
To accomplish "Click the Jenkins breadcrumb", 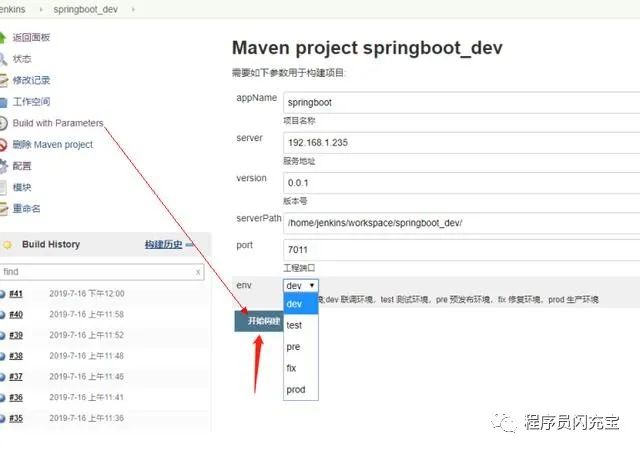I will (12, 9).
